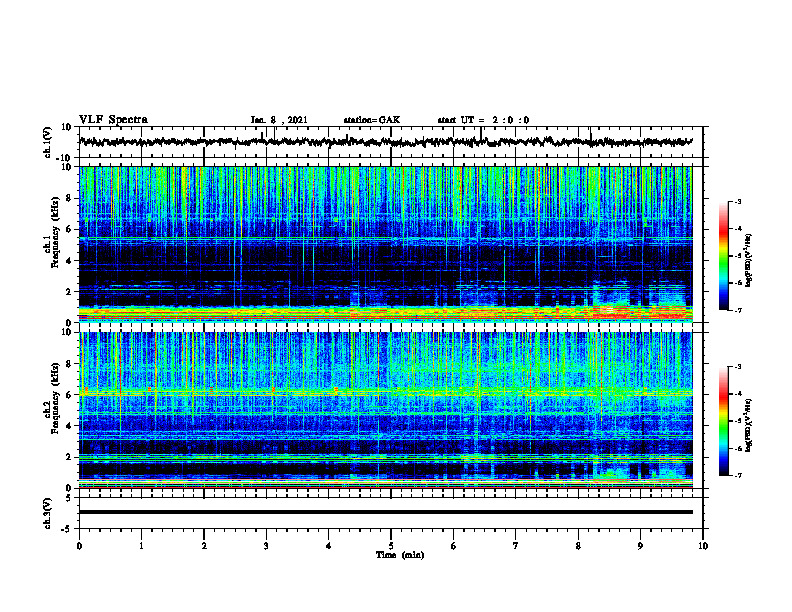Click the ch.2 color scale bar
This screenshot has width=792, height=612.
(724, 421)
